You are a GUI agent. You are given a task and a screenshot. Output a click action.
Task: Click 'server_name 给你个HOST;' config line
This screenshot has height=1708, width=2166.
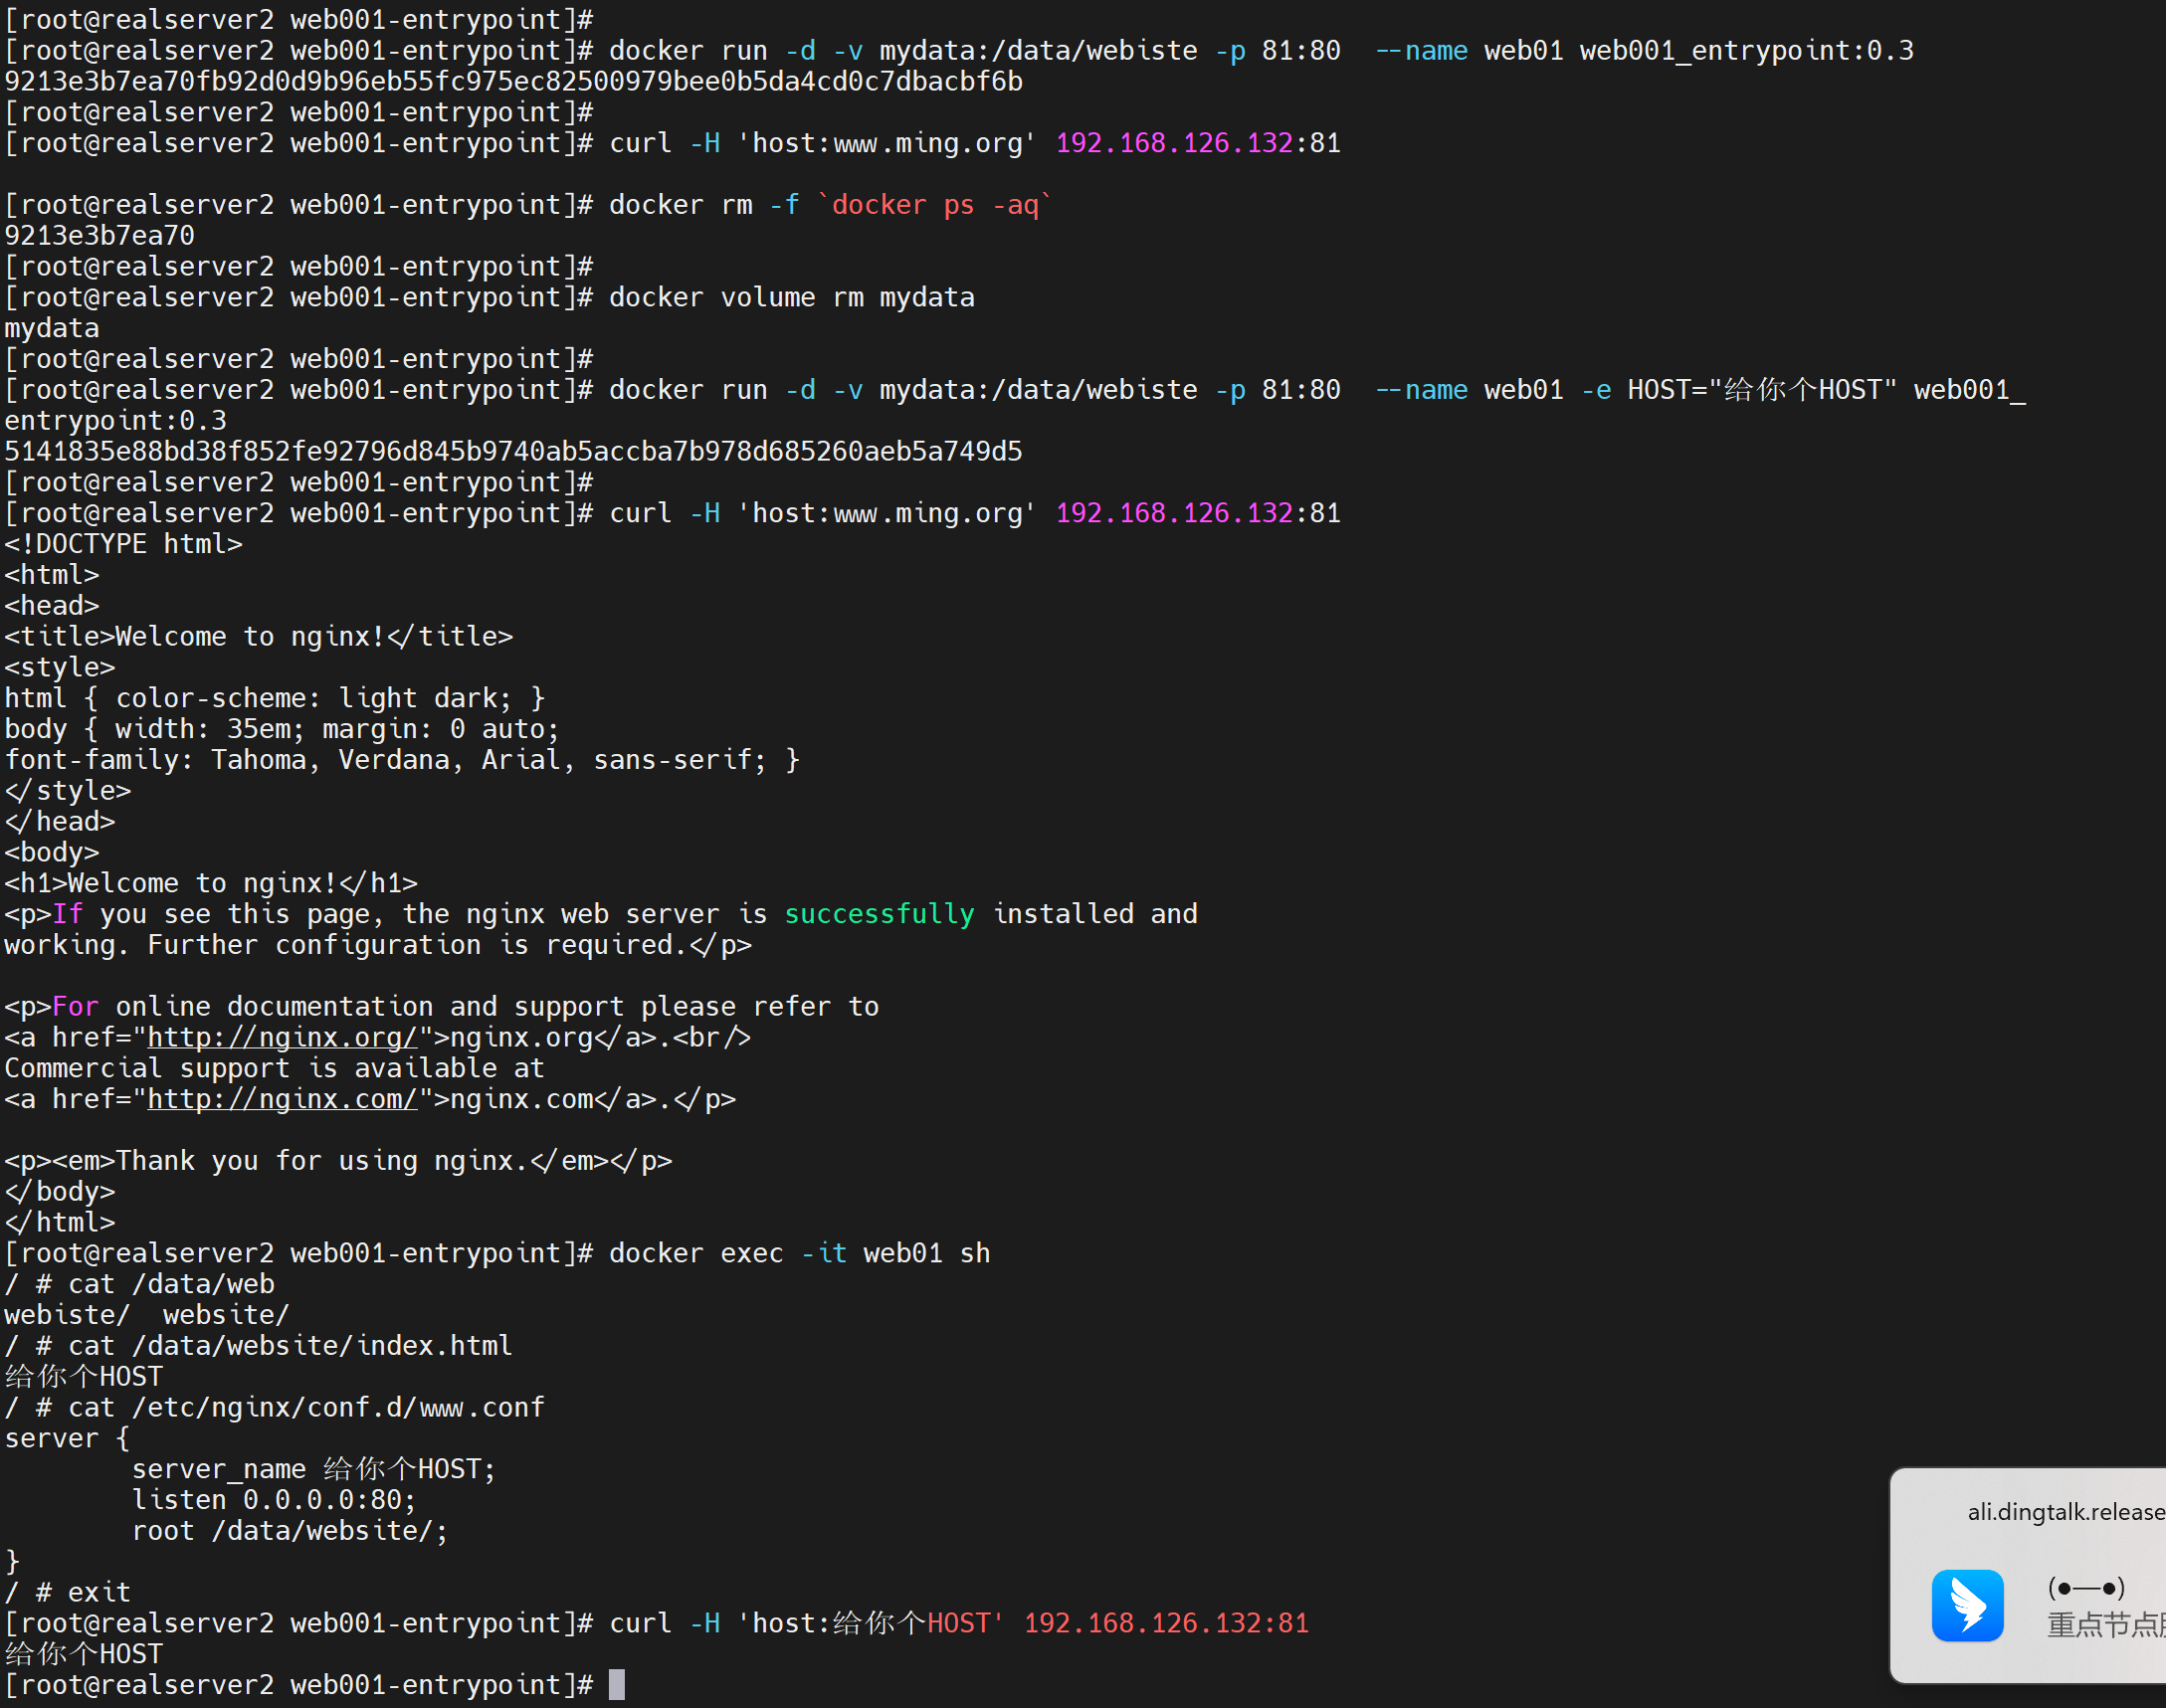pyautogui.click(x=313, y=1469)
